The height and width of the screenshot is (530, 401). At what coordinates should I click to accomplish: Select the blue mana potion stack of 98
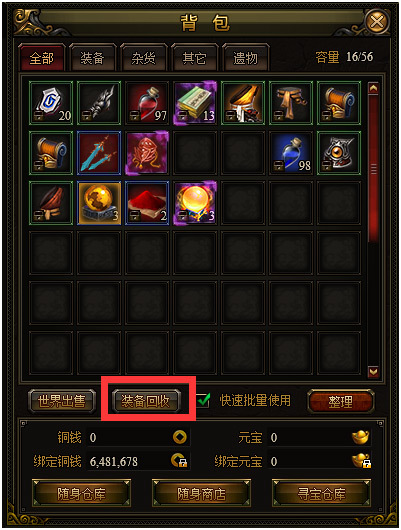point(291,153)
